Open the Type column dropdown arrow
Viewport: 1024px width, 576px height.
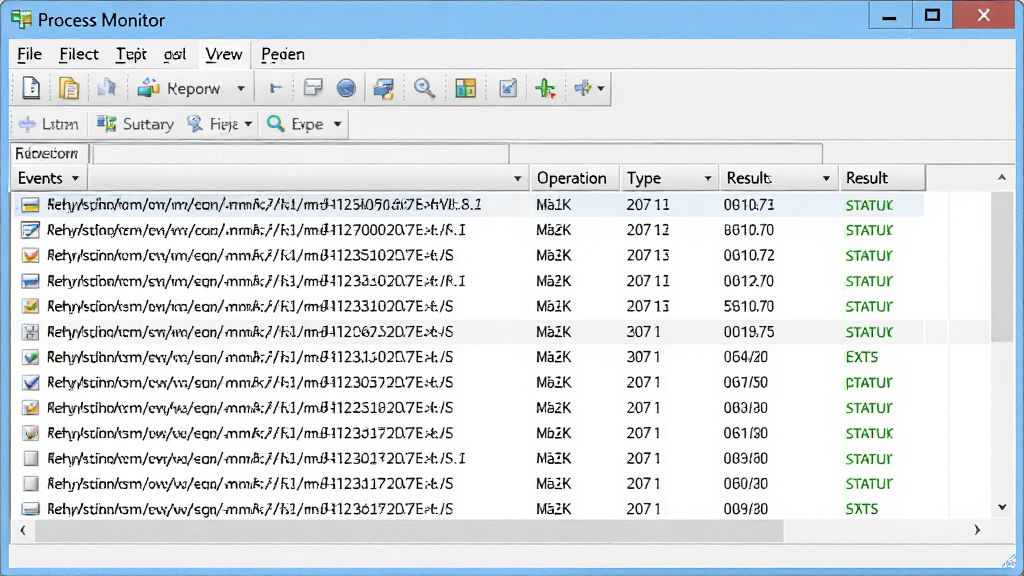tap(707, 178)
